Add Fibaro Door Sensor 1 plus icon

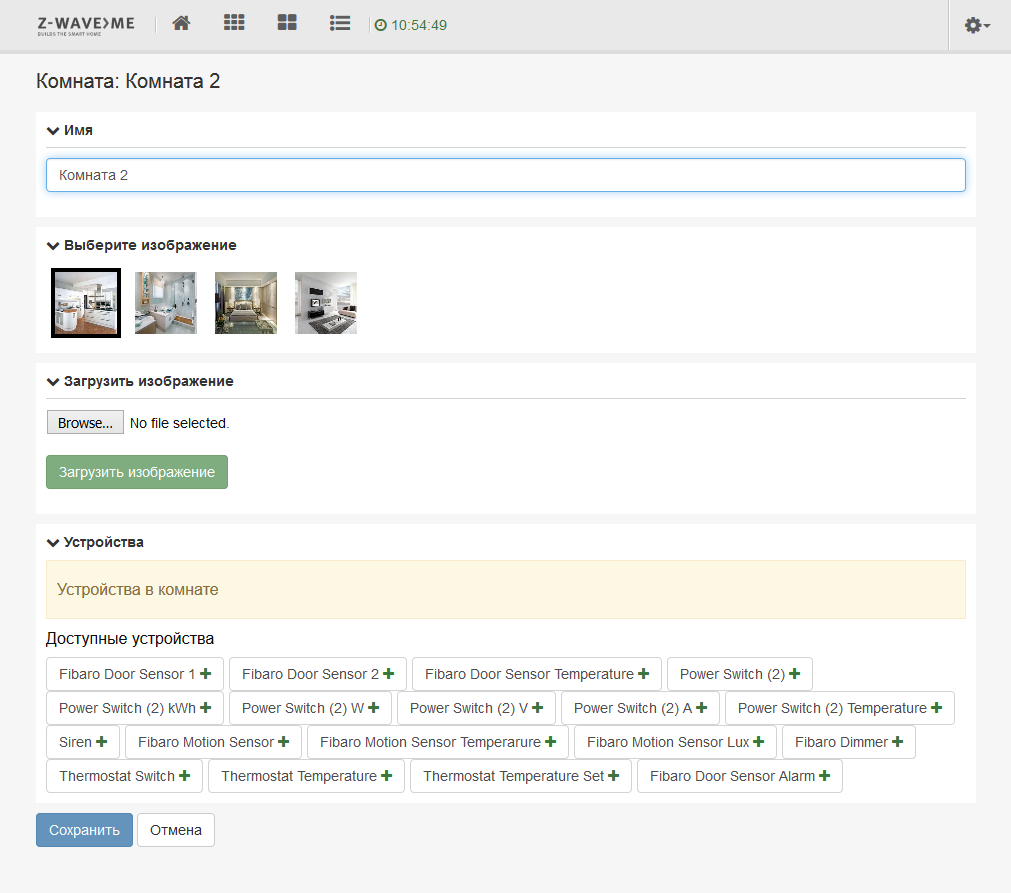pyautogui.click(x=206, y=674)
